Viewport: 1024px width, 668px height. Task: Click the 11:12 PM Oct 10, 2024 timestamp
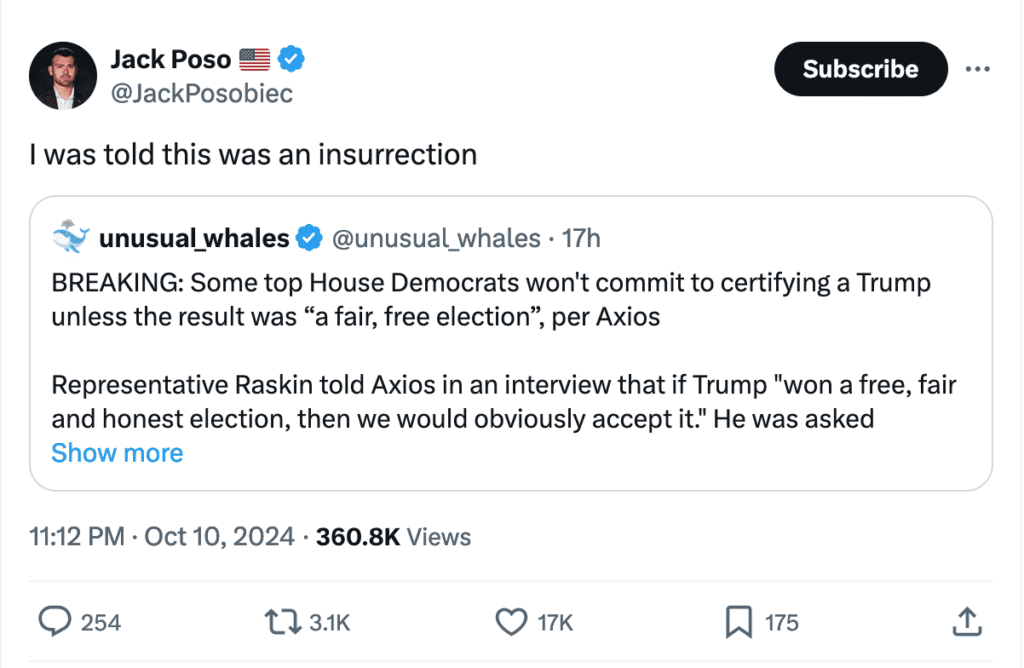[162, 537]
